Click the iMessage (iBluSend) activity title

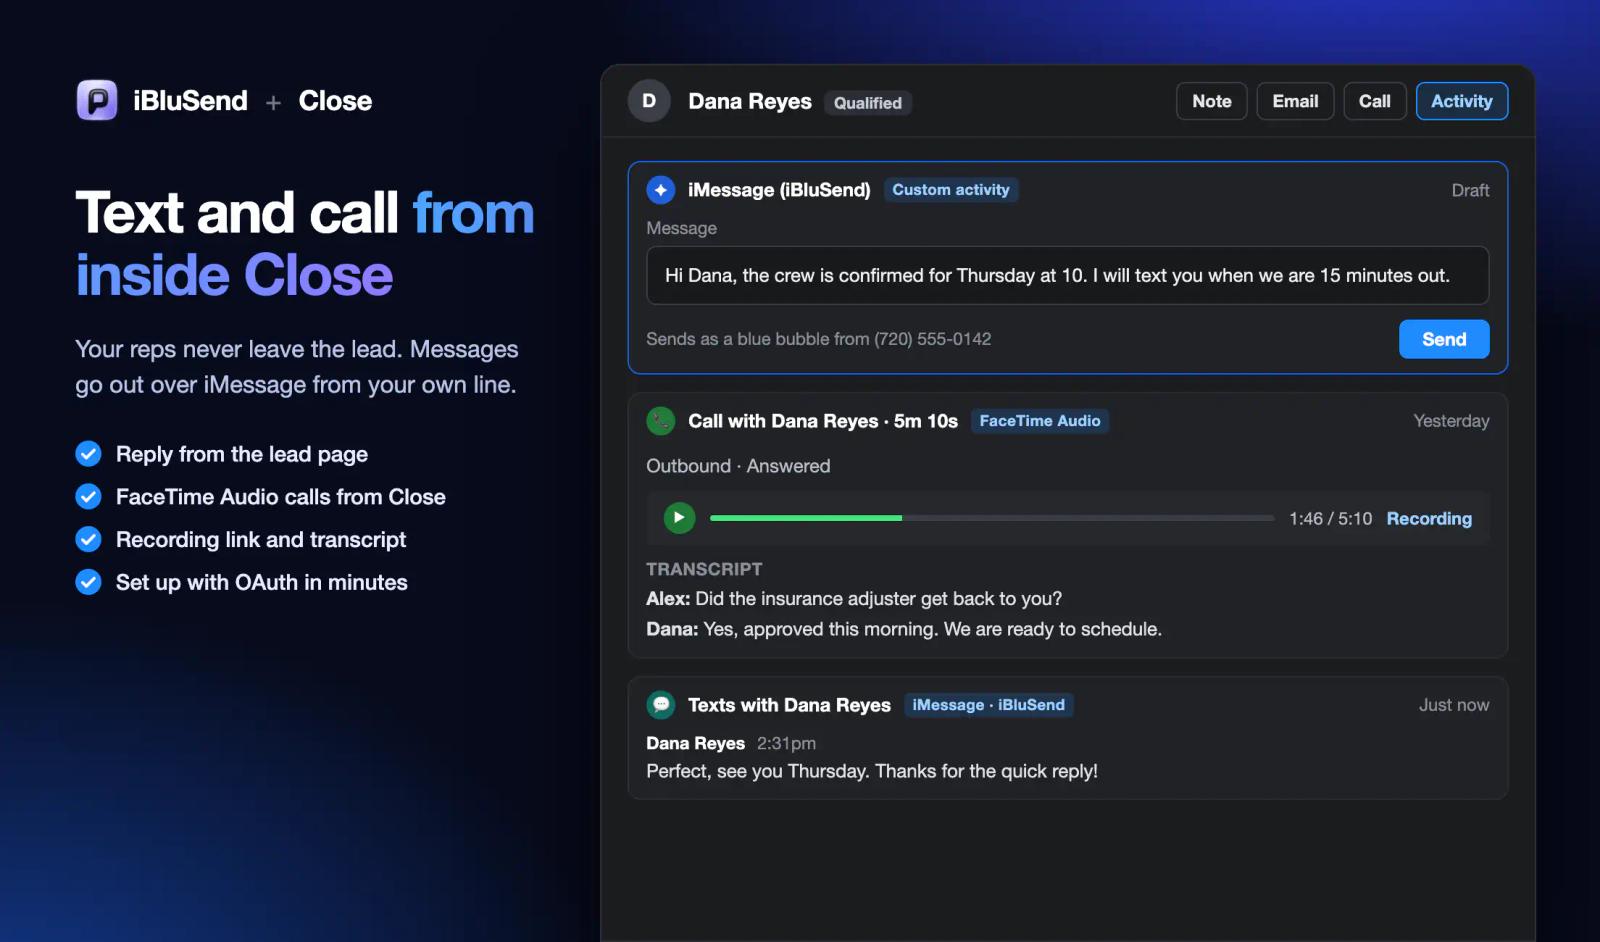coord(779,190)
